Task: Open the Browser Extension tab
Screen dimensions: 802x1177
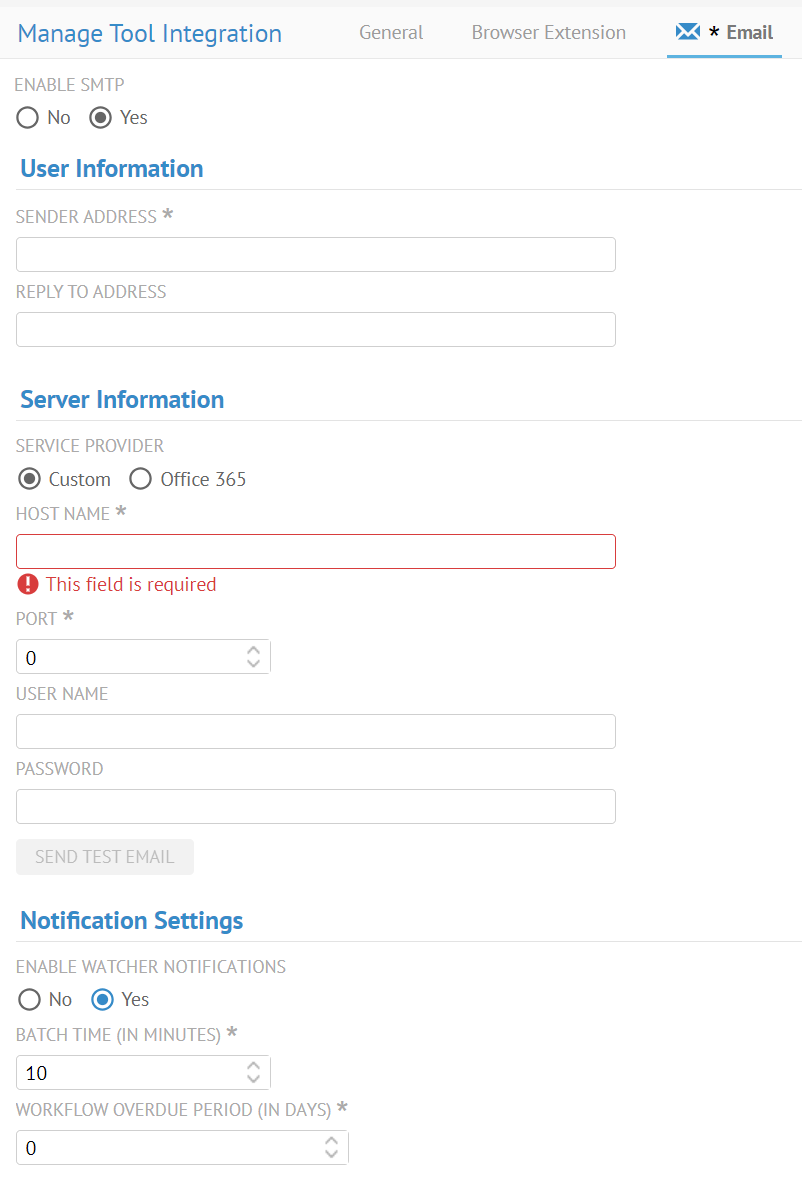Action: click(548, 33)
